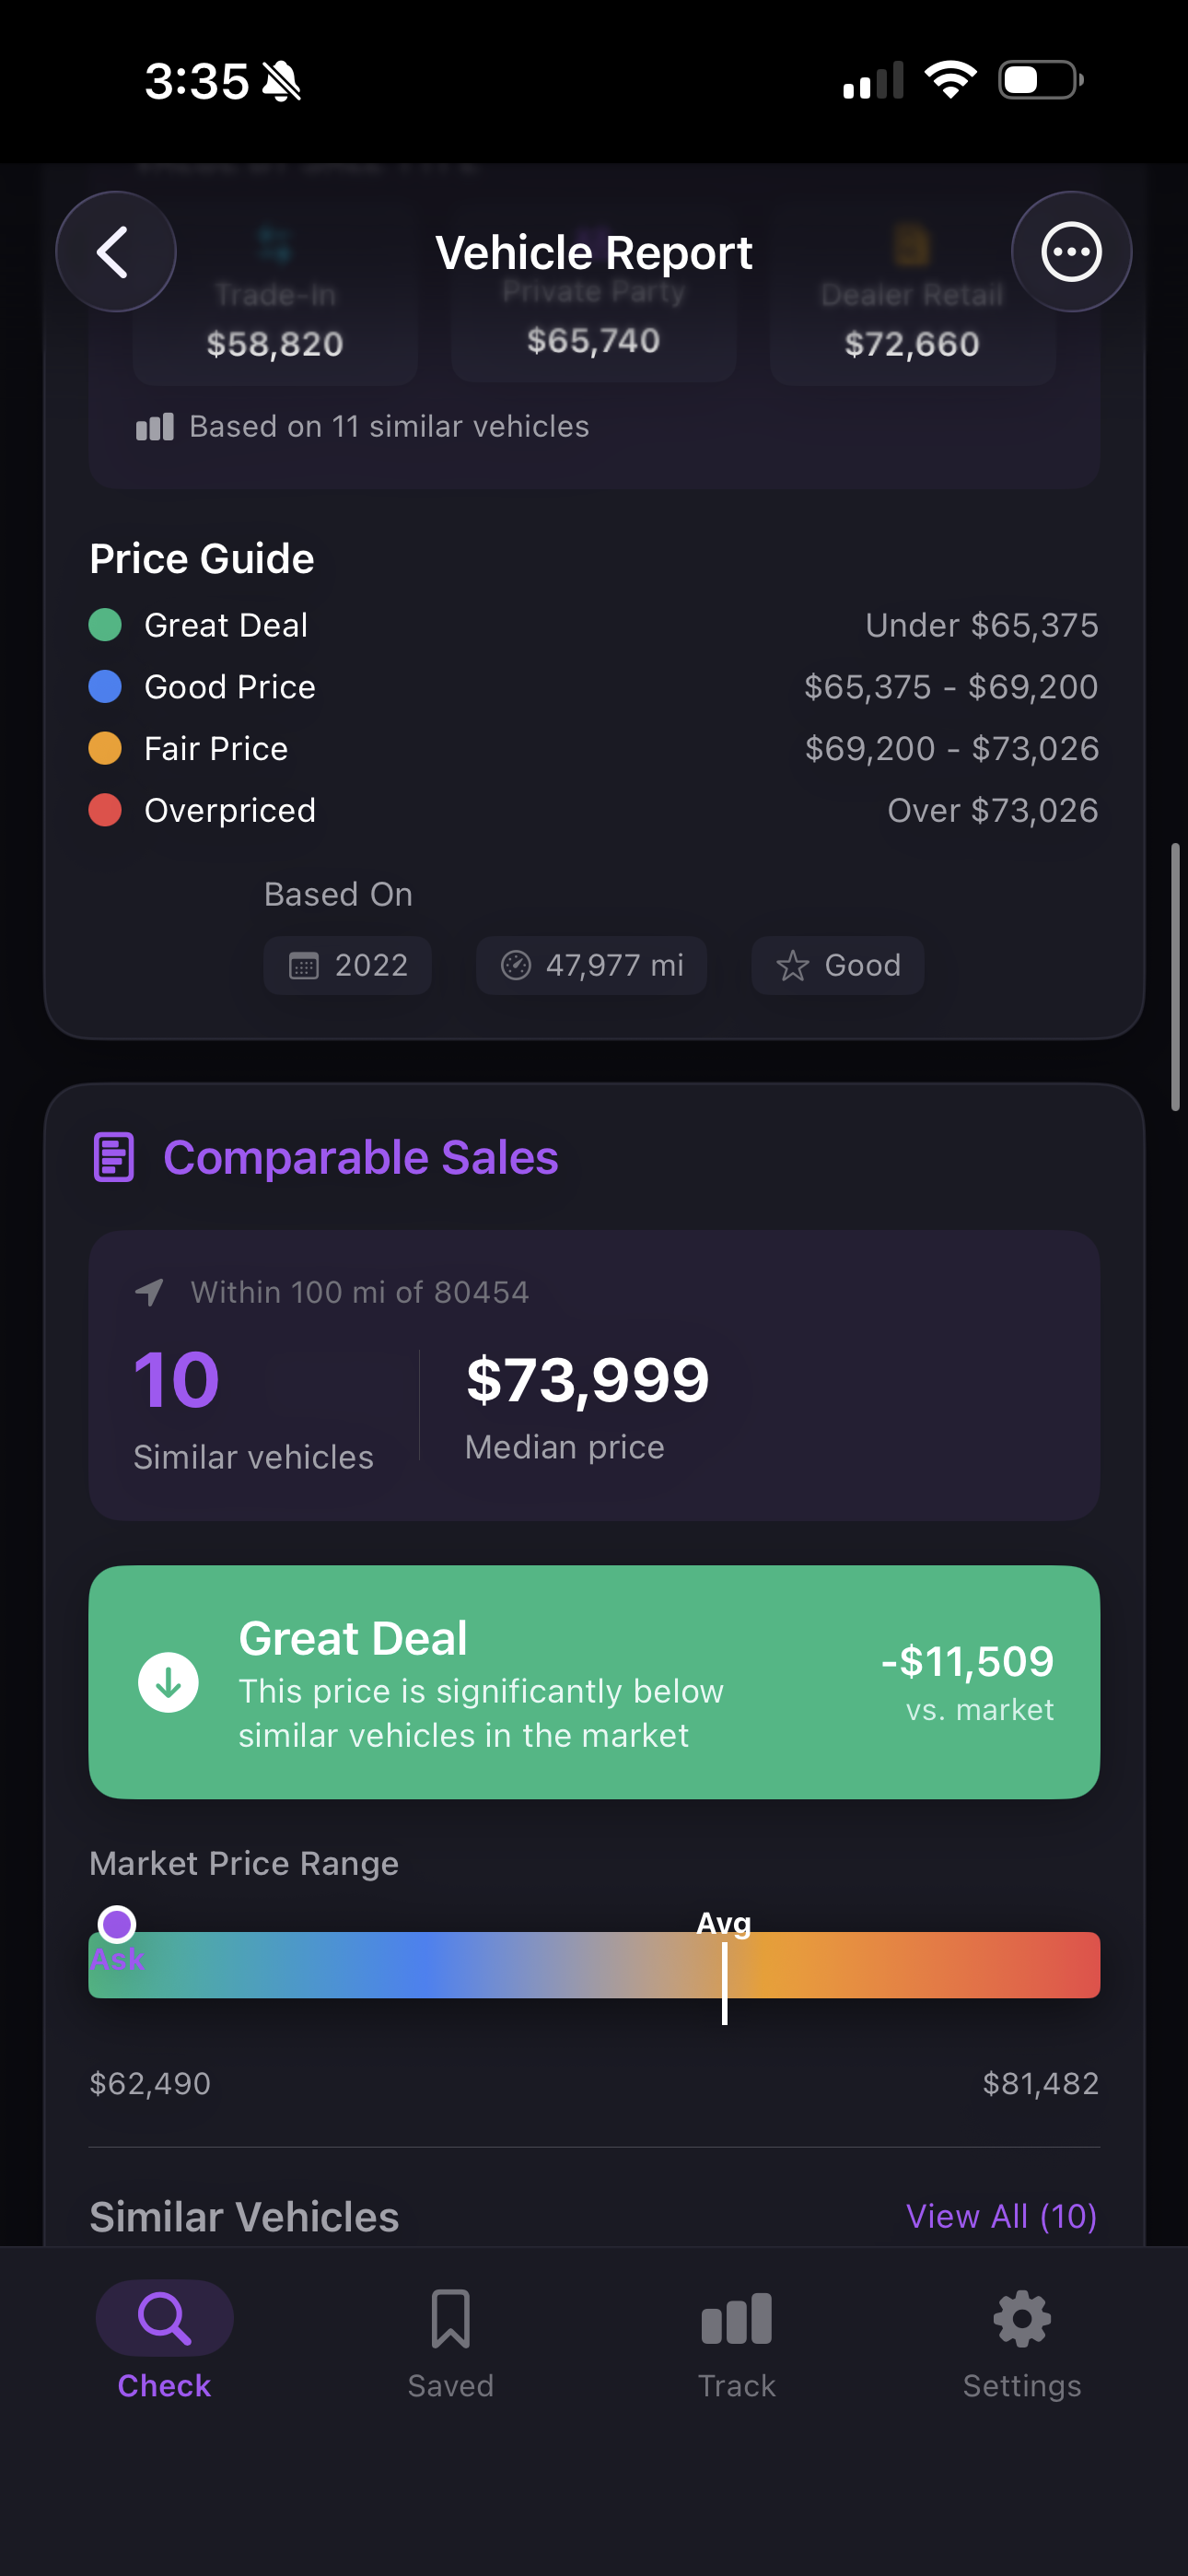Tap the back arrow on Vehicle Report
The height and width of the screenshot is (2576, 1188).
[x=115, y=252]
